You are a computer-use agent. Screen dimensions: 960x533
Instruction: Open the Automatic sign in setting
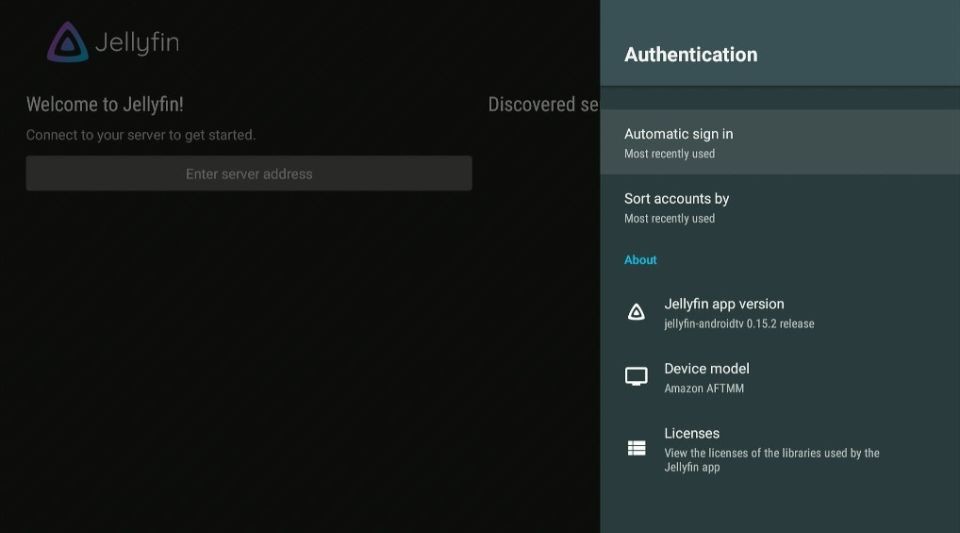click(x=780, y=143)
